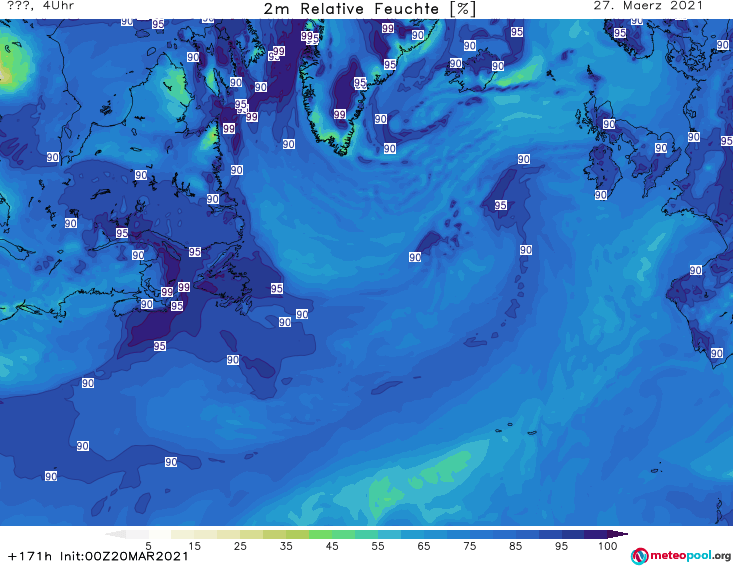733x566 pixels.
Task: Click the '???, 4Uhr' time label
Action: click(41, 6)
